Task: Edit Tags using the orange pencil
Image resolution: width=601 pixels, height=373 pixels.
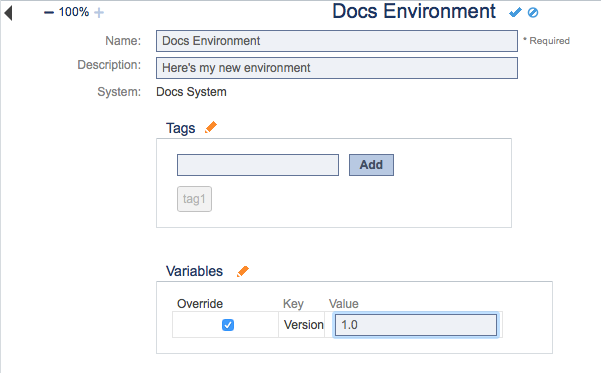Action: (211, 127)
